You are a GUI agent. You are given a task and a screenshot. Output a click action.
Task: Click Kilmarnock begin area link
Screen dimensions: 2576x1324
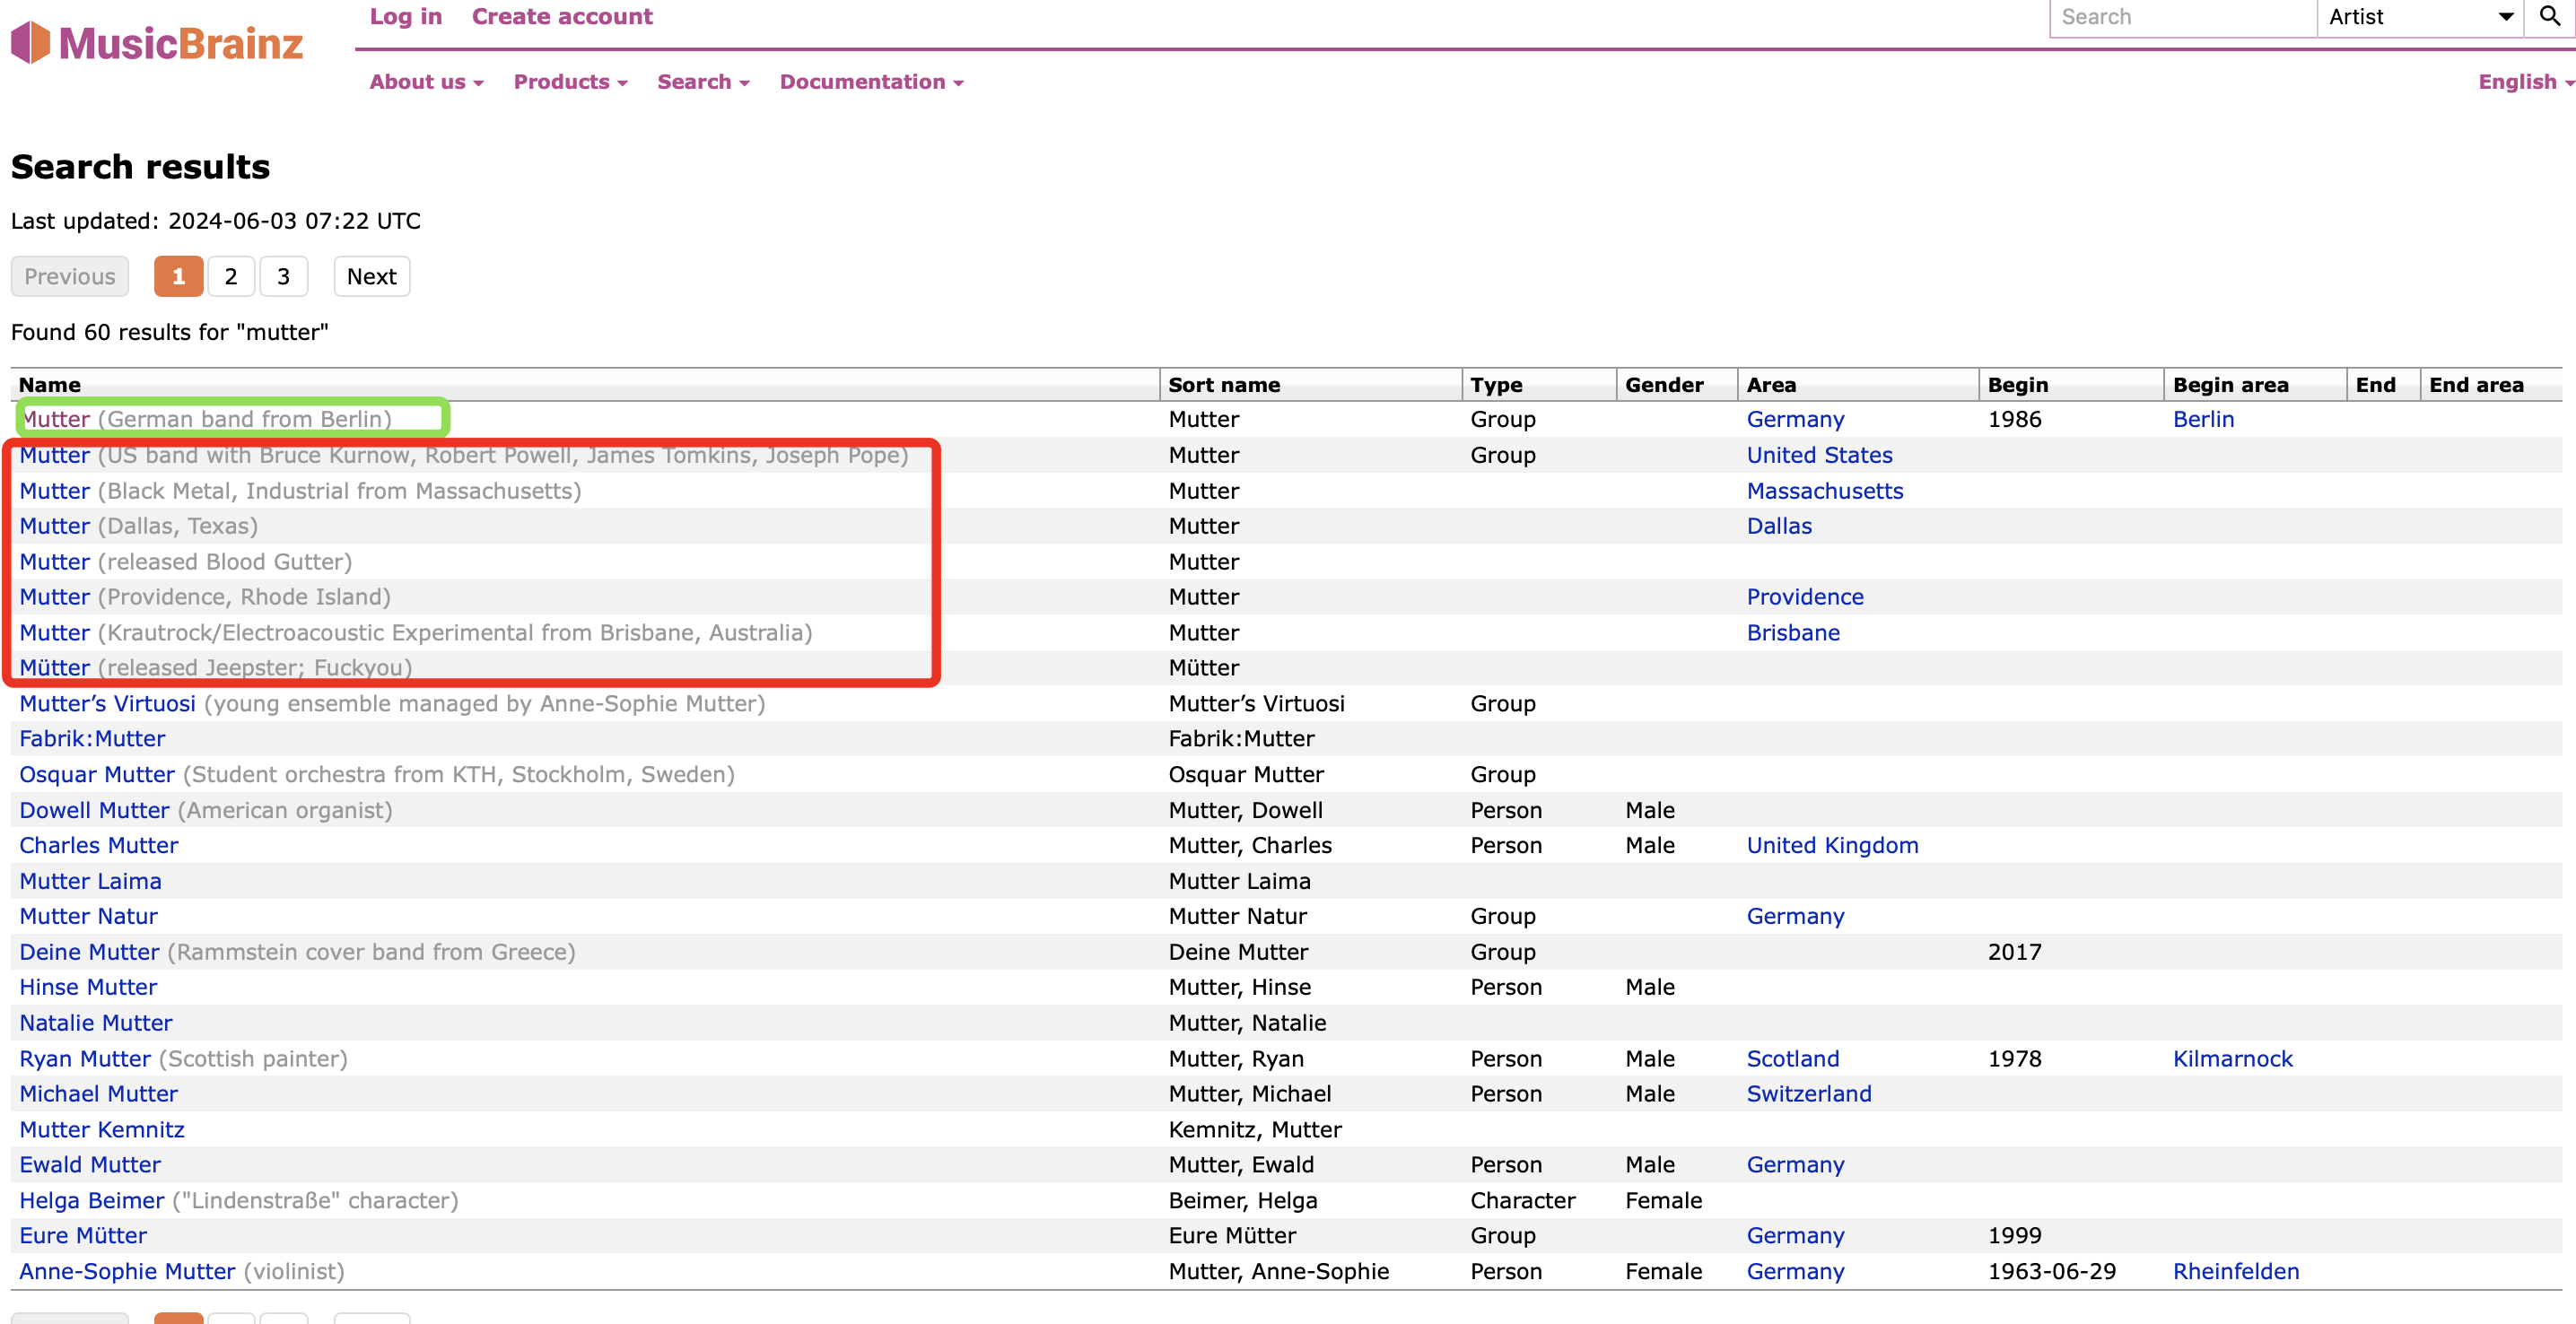click(2232, 1060)
